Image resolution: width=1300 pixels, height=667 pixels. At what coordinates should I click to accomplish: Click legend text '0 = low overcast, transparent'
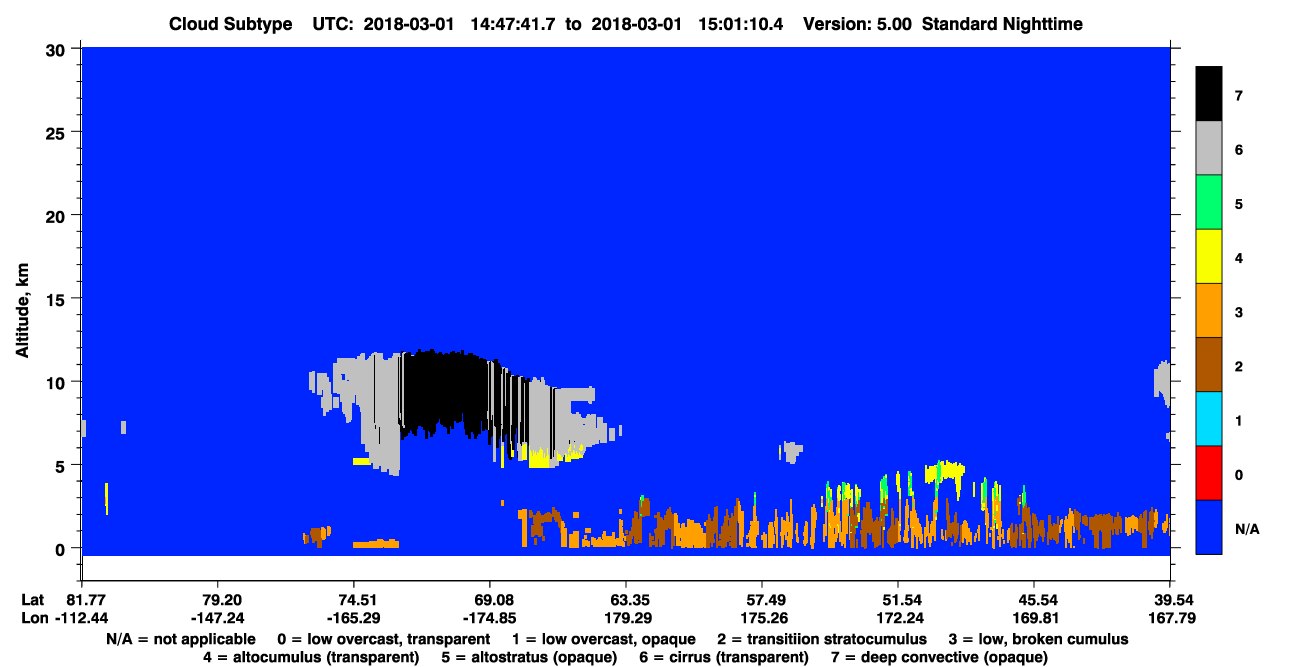384,639
